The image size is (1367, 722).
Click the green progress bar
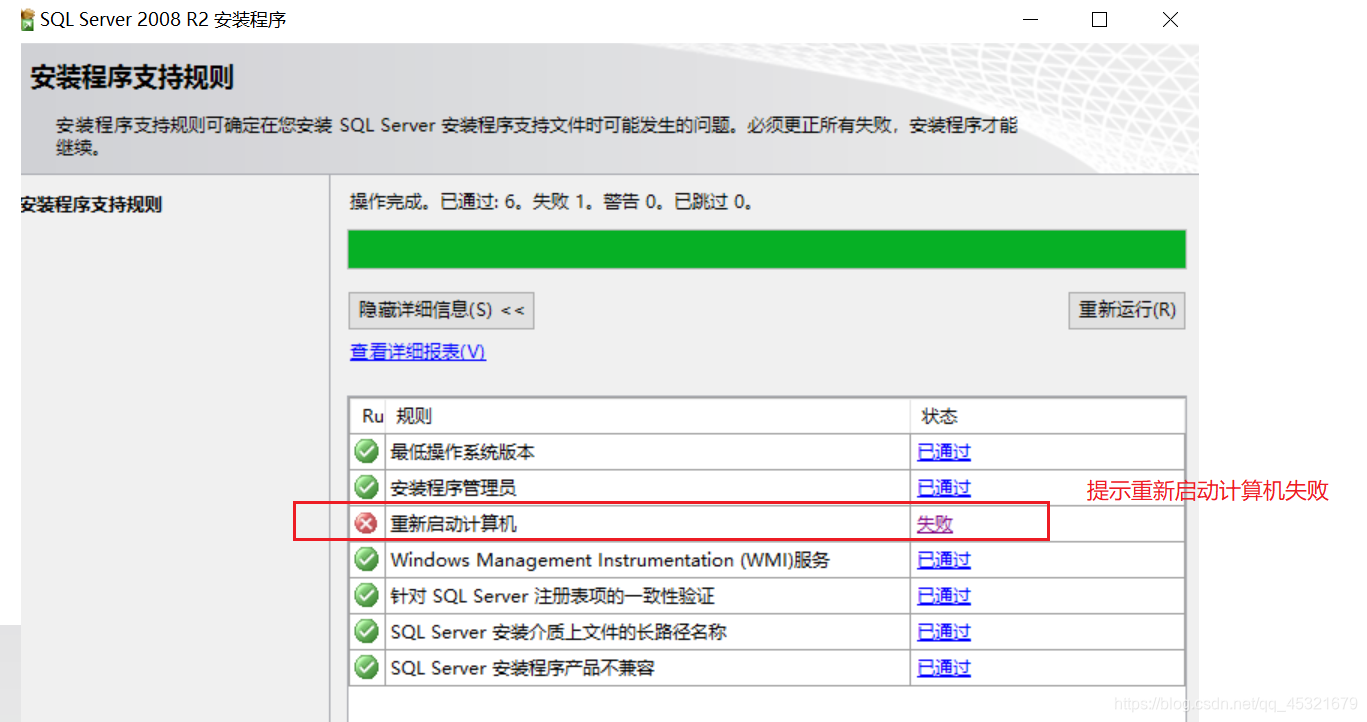(767, 249)
